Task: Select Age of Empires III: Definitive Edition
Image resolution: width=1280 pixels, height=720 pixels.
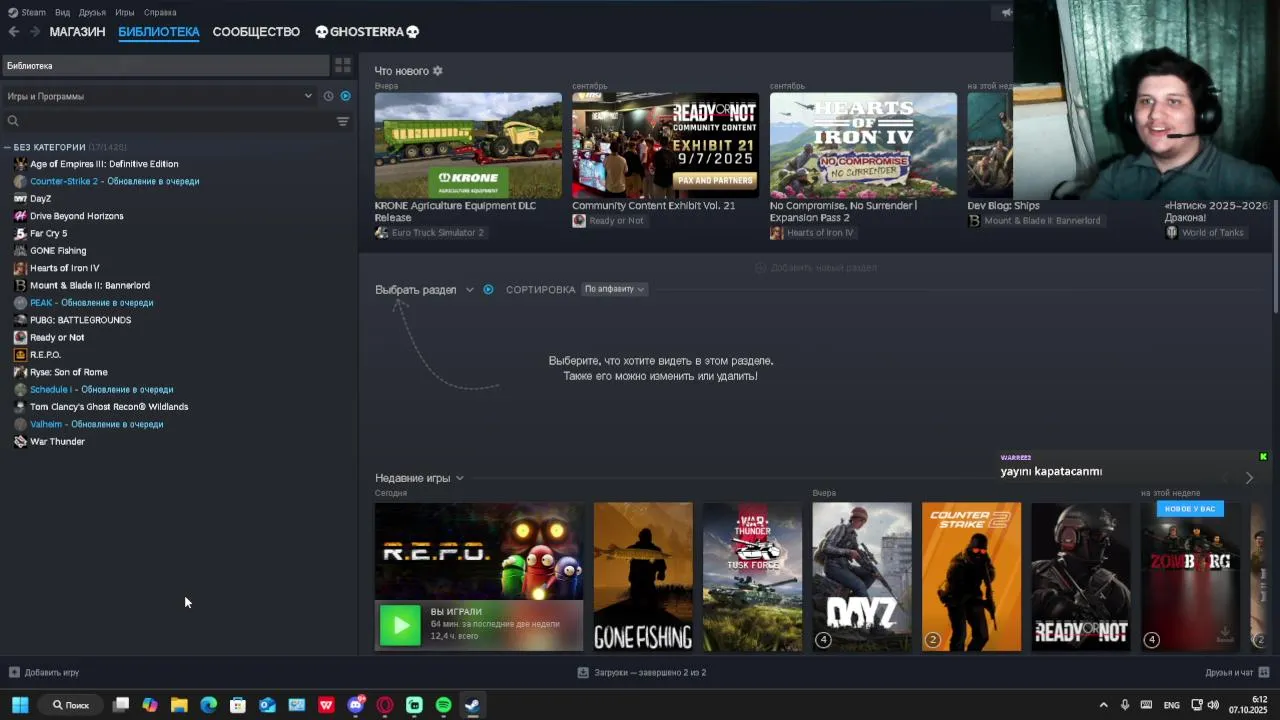Action: [x=104, y=164]
